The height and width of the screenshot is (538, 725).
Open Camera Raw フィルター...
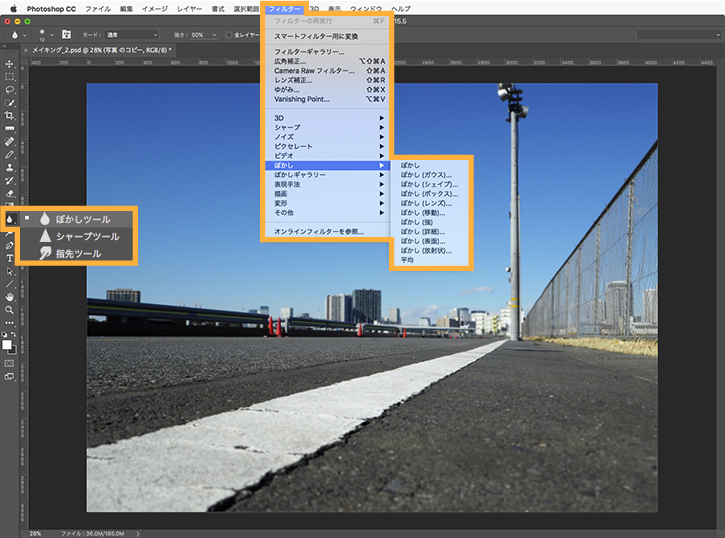tap(329, 71)
